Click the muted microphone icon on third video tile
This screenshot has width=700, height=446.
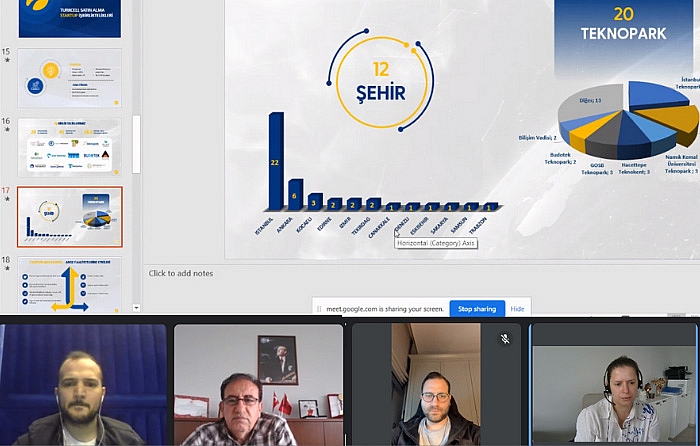pos(505,339)
